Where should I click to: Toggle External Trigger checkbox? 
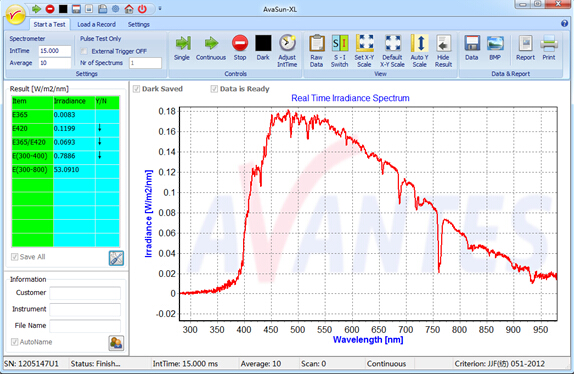(84, 51)
